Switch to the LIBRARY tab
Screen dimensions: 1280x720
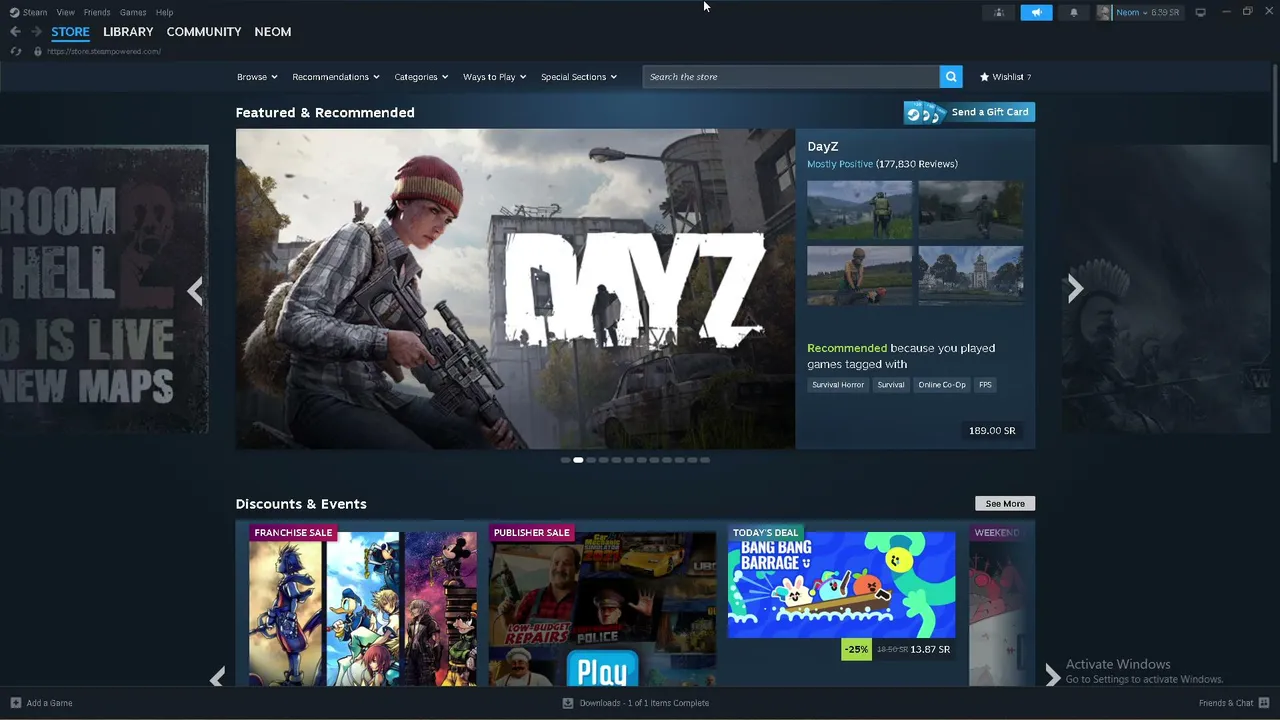(128, 32)
